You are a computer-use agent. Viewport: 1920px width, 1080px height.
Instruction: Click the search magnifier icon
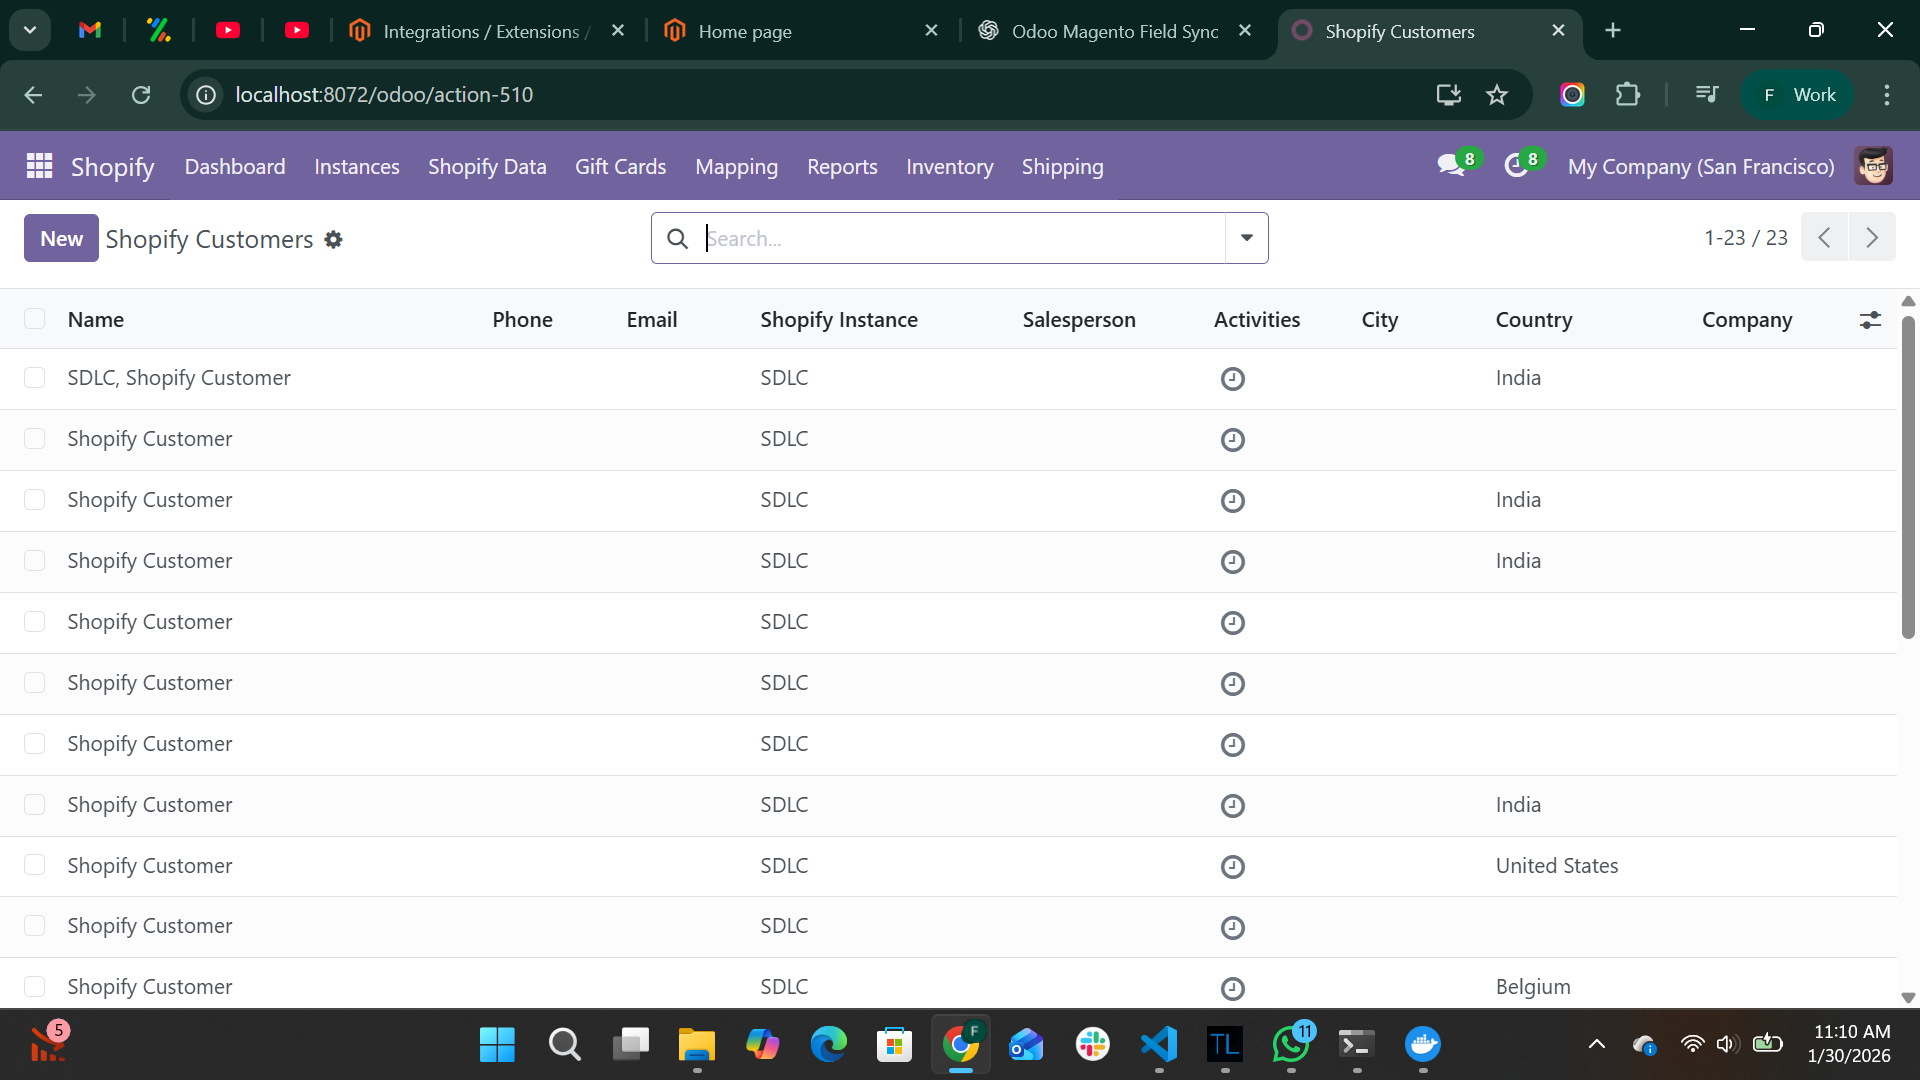click(678, 238)
